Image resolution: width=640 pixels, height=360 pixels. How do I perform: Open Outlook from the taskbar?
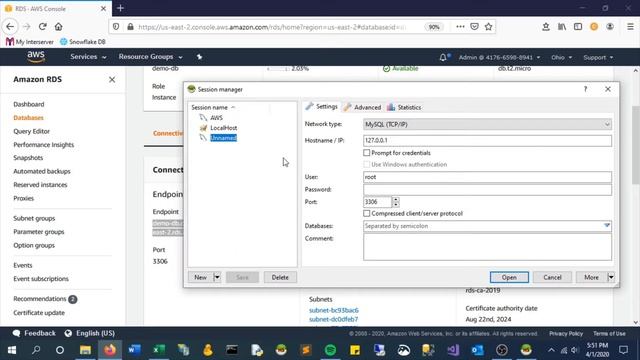click(x=477, y=350)
